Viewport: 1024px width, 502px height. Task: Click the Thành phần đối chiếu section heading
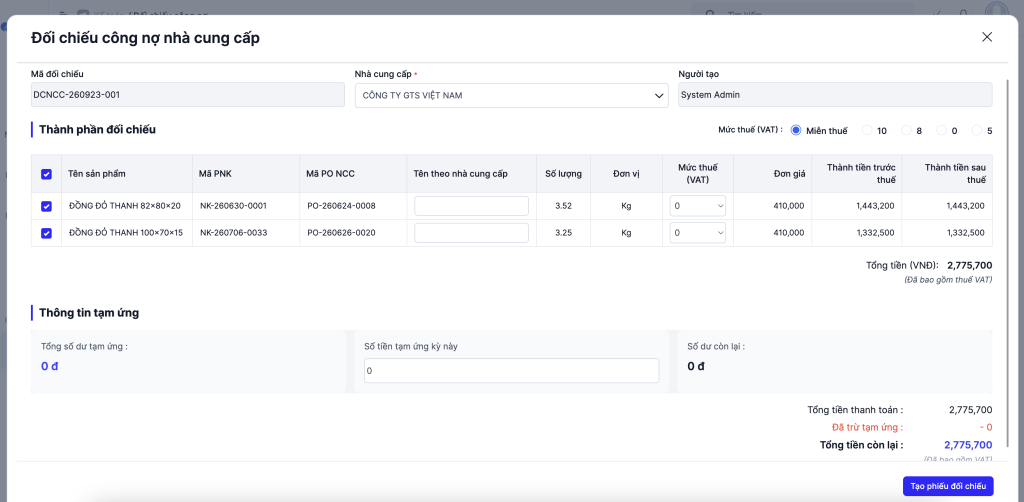(x=97, y=129)
